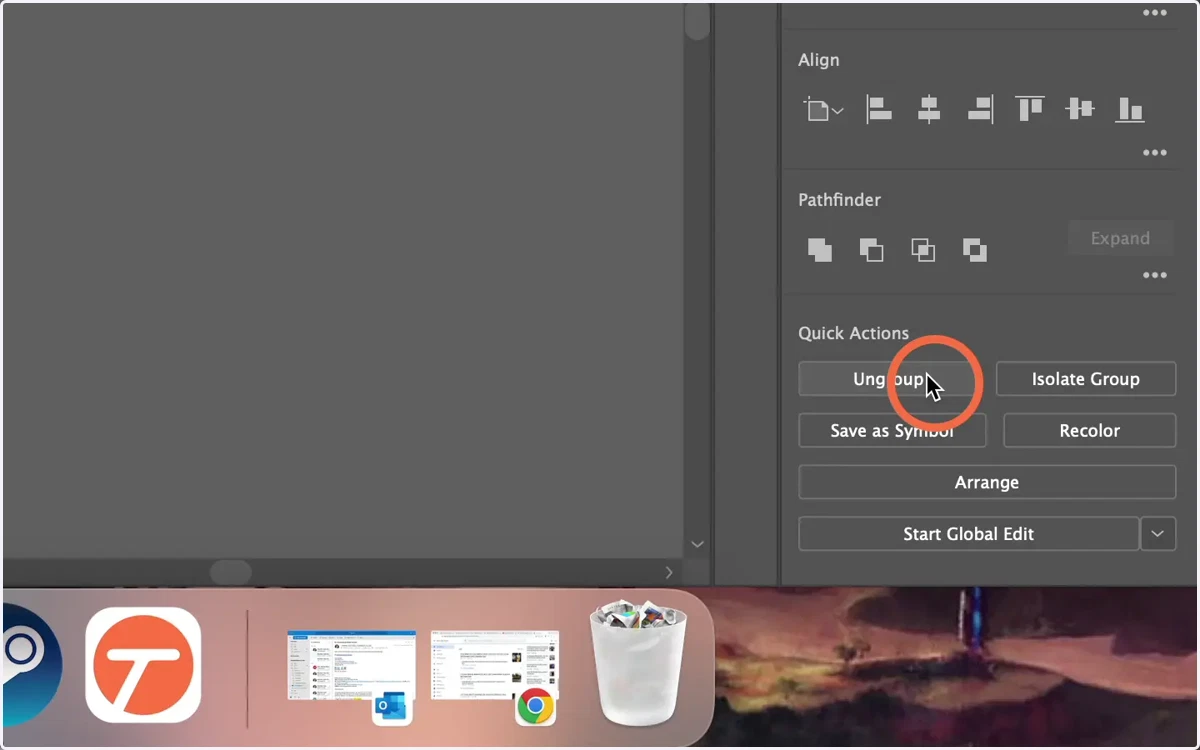Apply Pathfinder Exclude shape mode
Screen dimensions: 1200x750
(x=975, y=250)
